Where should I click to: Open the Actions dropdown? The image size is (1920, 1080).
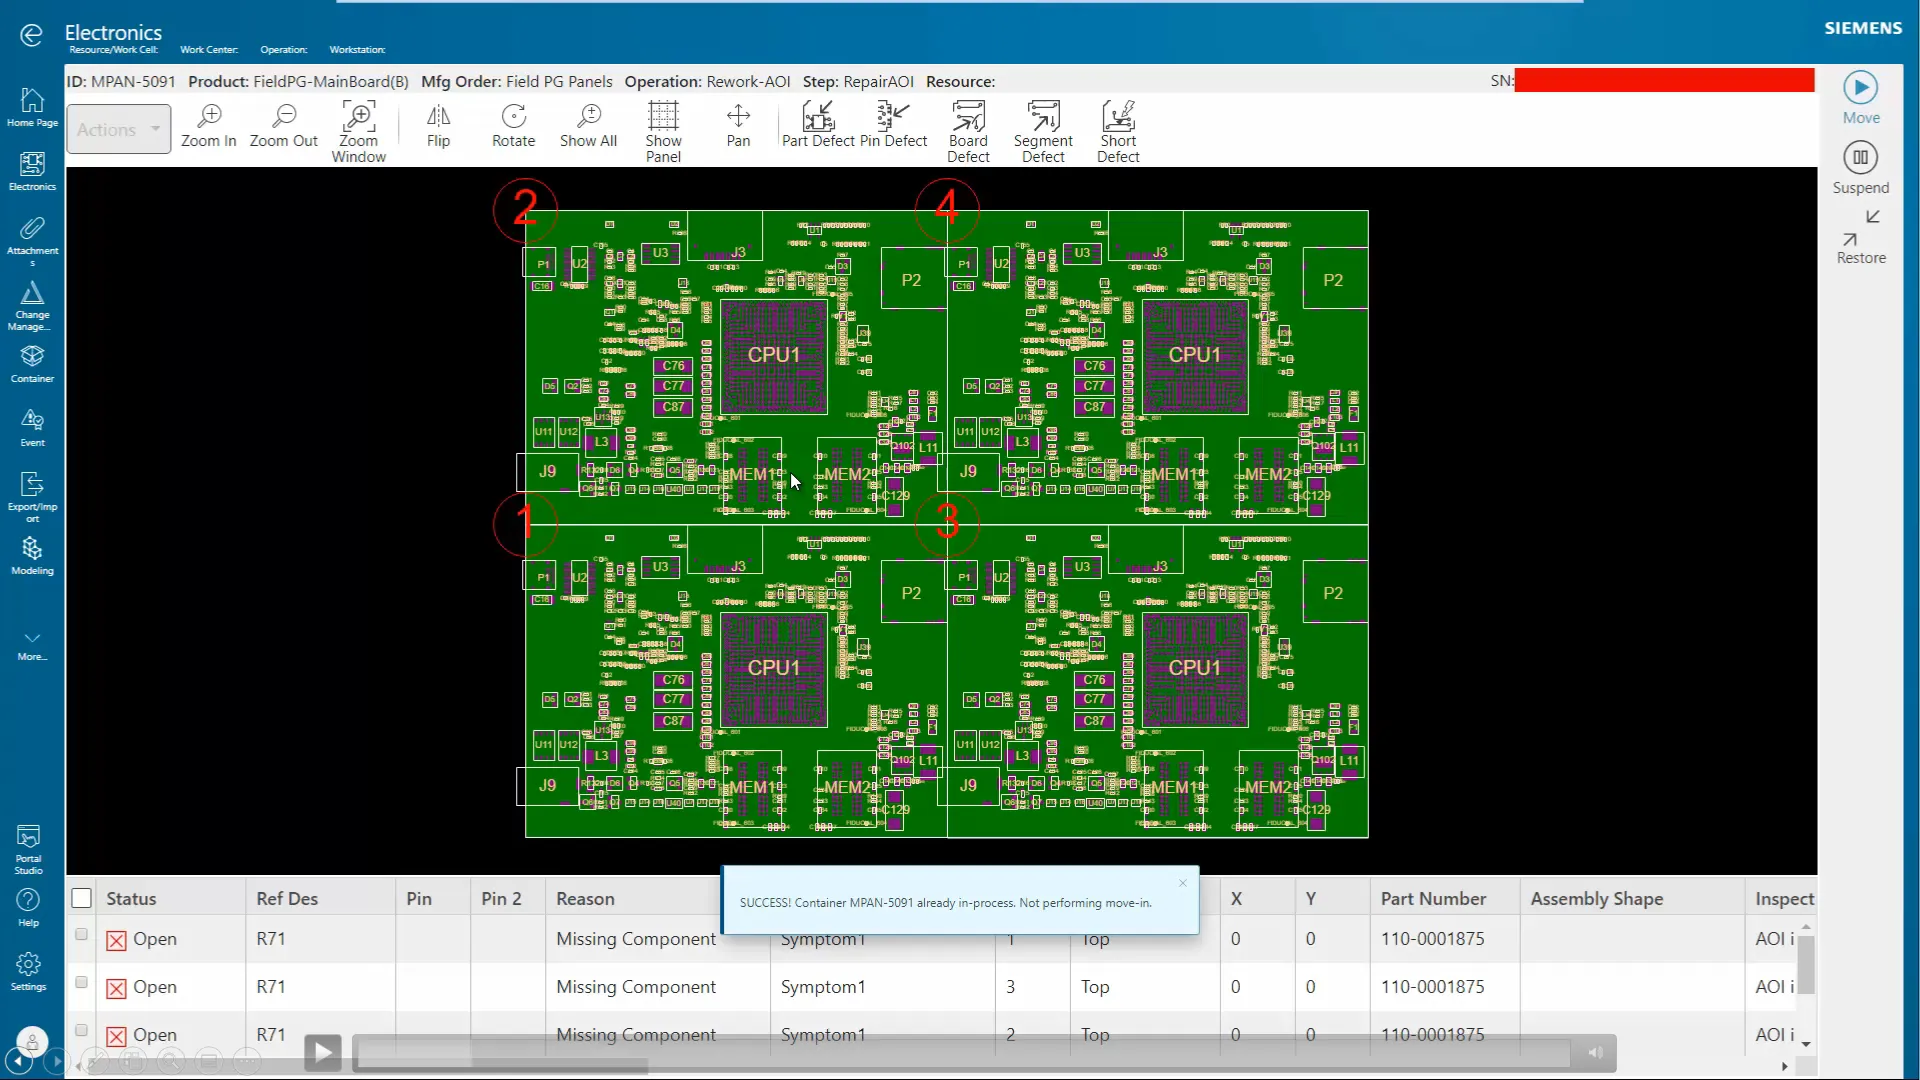tap(118, 128)
